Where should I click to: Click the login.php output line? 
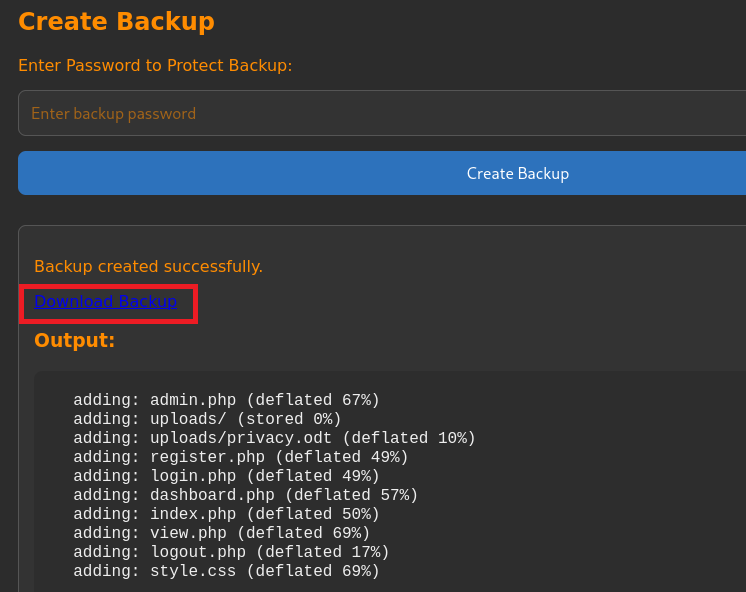pyautogui.click(x=226, y=476)
